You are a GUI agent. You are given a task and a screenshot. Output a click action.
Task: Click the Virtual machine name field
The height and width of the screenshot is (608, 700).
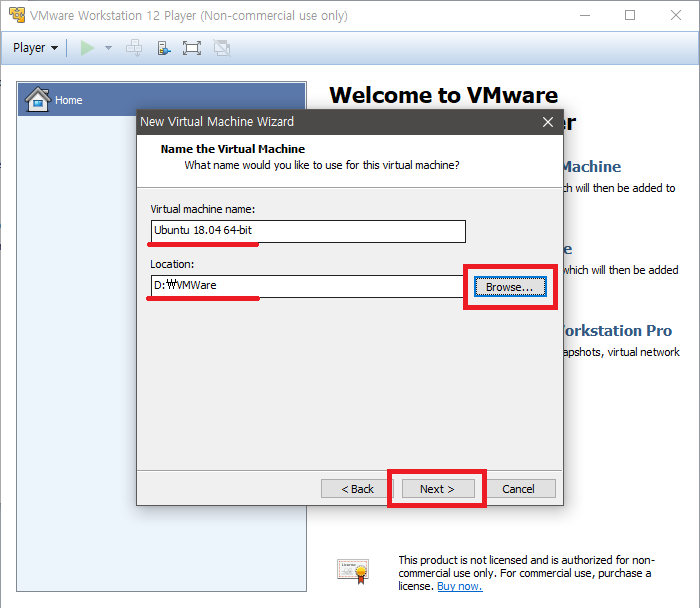coord(308,231)
